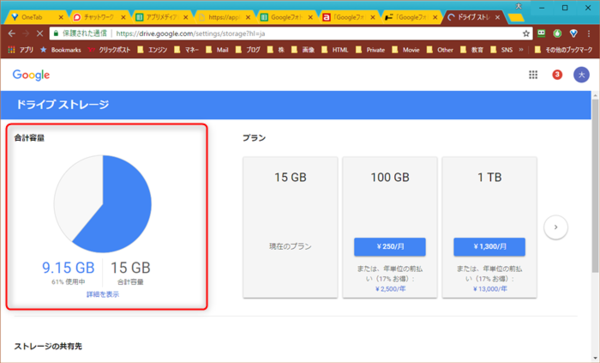Click the Chrome user profile icon in title bar
600x363 pixels.
point(519,7)
